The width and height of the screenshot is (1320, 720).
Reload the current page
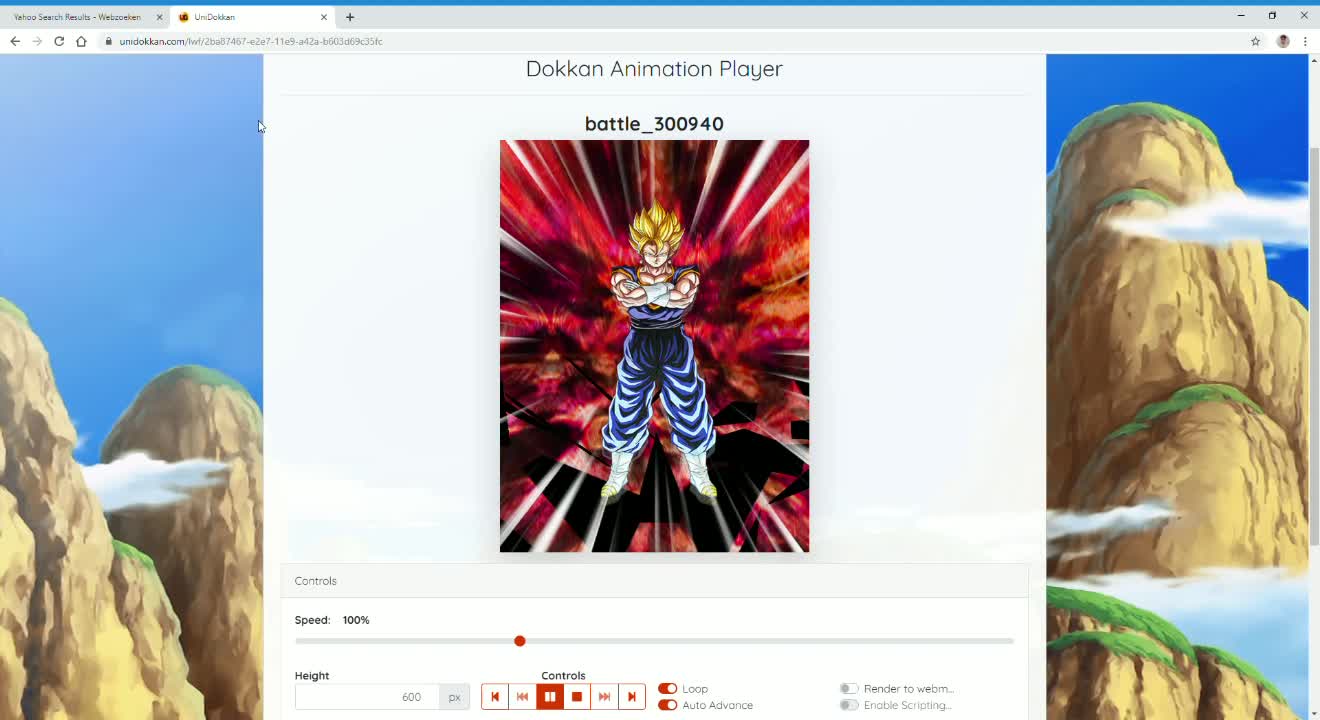click(59, 41)
